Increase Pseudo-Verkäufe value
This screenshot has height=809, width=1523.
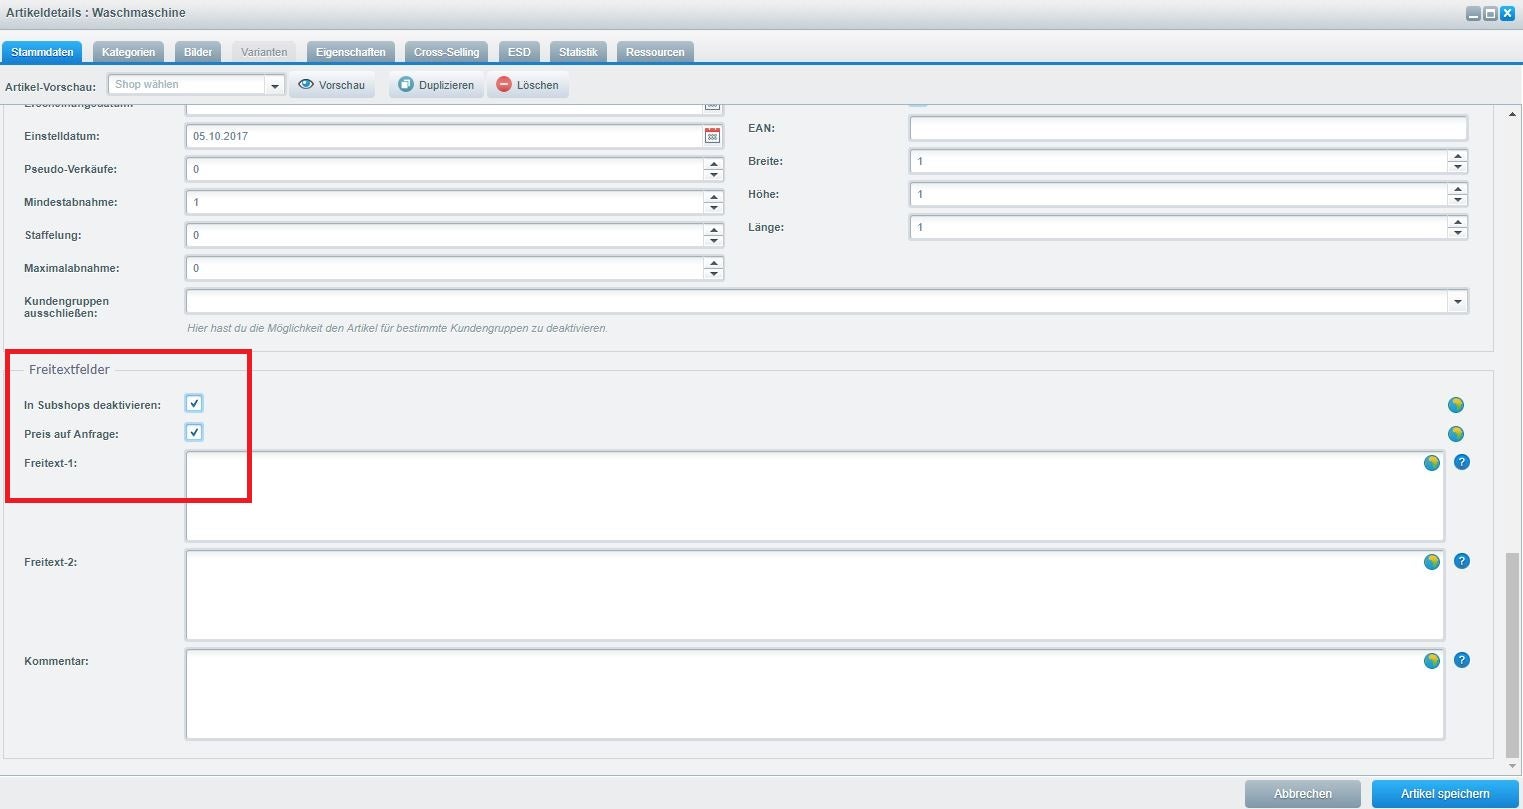tap(713, 163)
